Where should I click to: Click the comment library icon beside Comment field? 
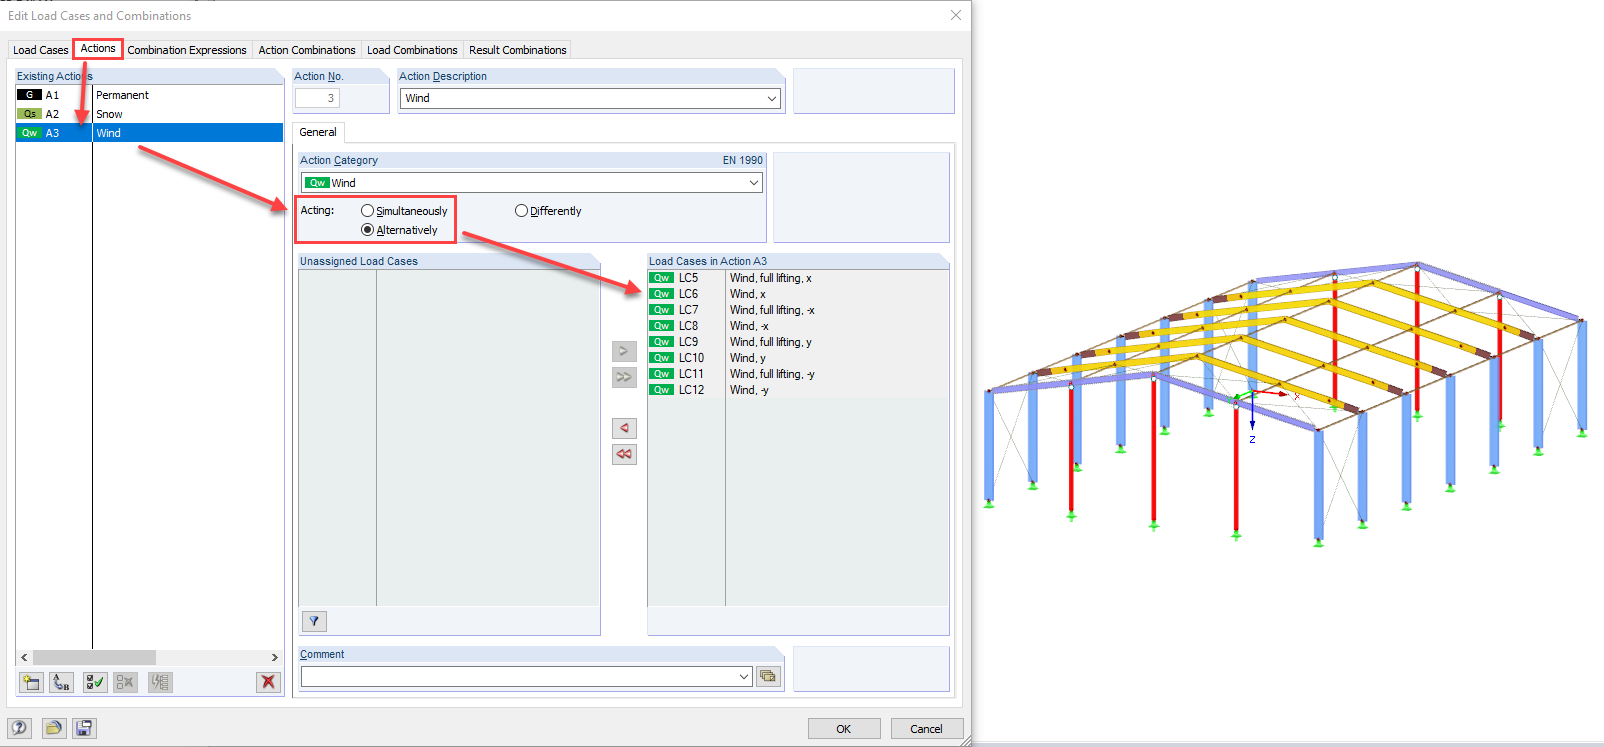(768, 676)
